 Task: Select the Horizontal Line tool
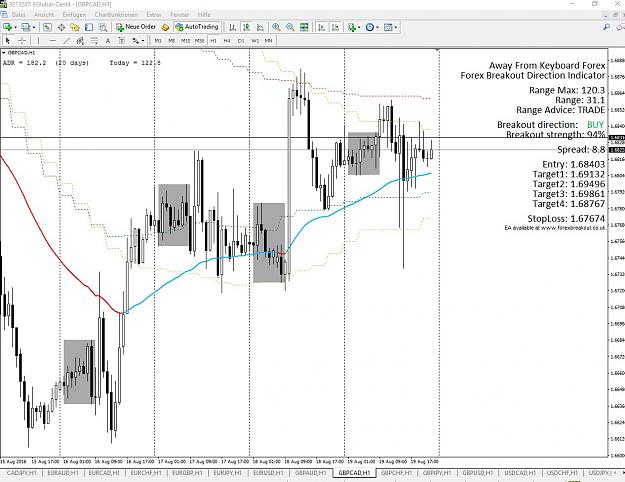[x=53, y=41]
